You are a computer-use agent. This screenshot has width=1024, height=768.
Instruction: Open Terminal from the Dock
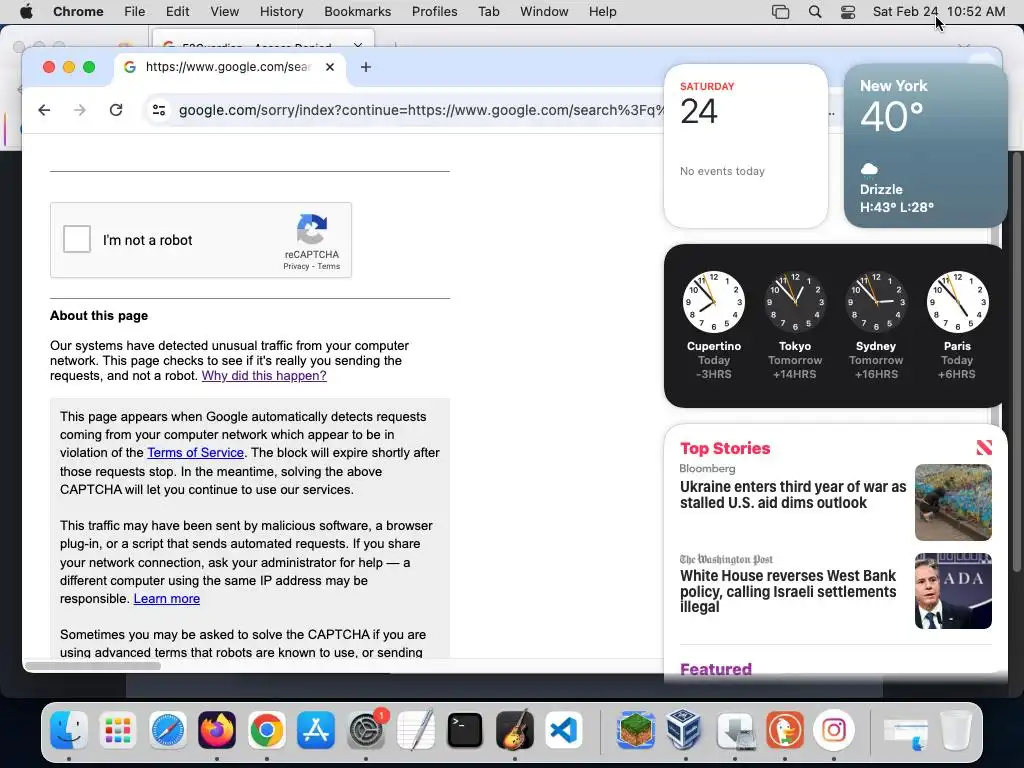[465, 729]
